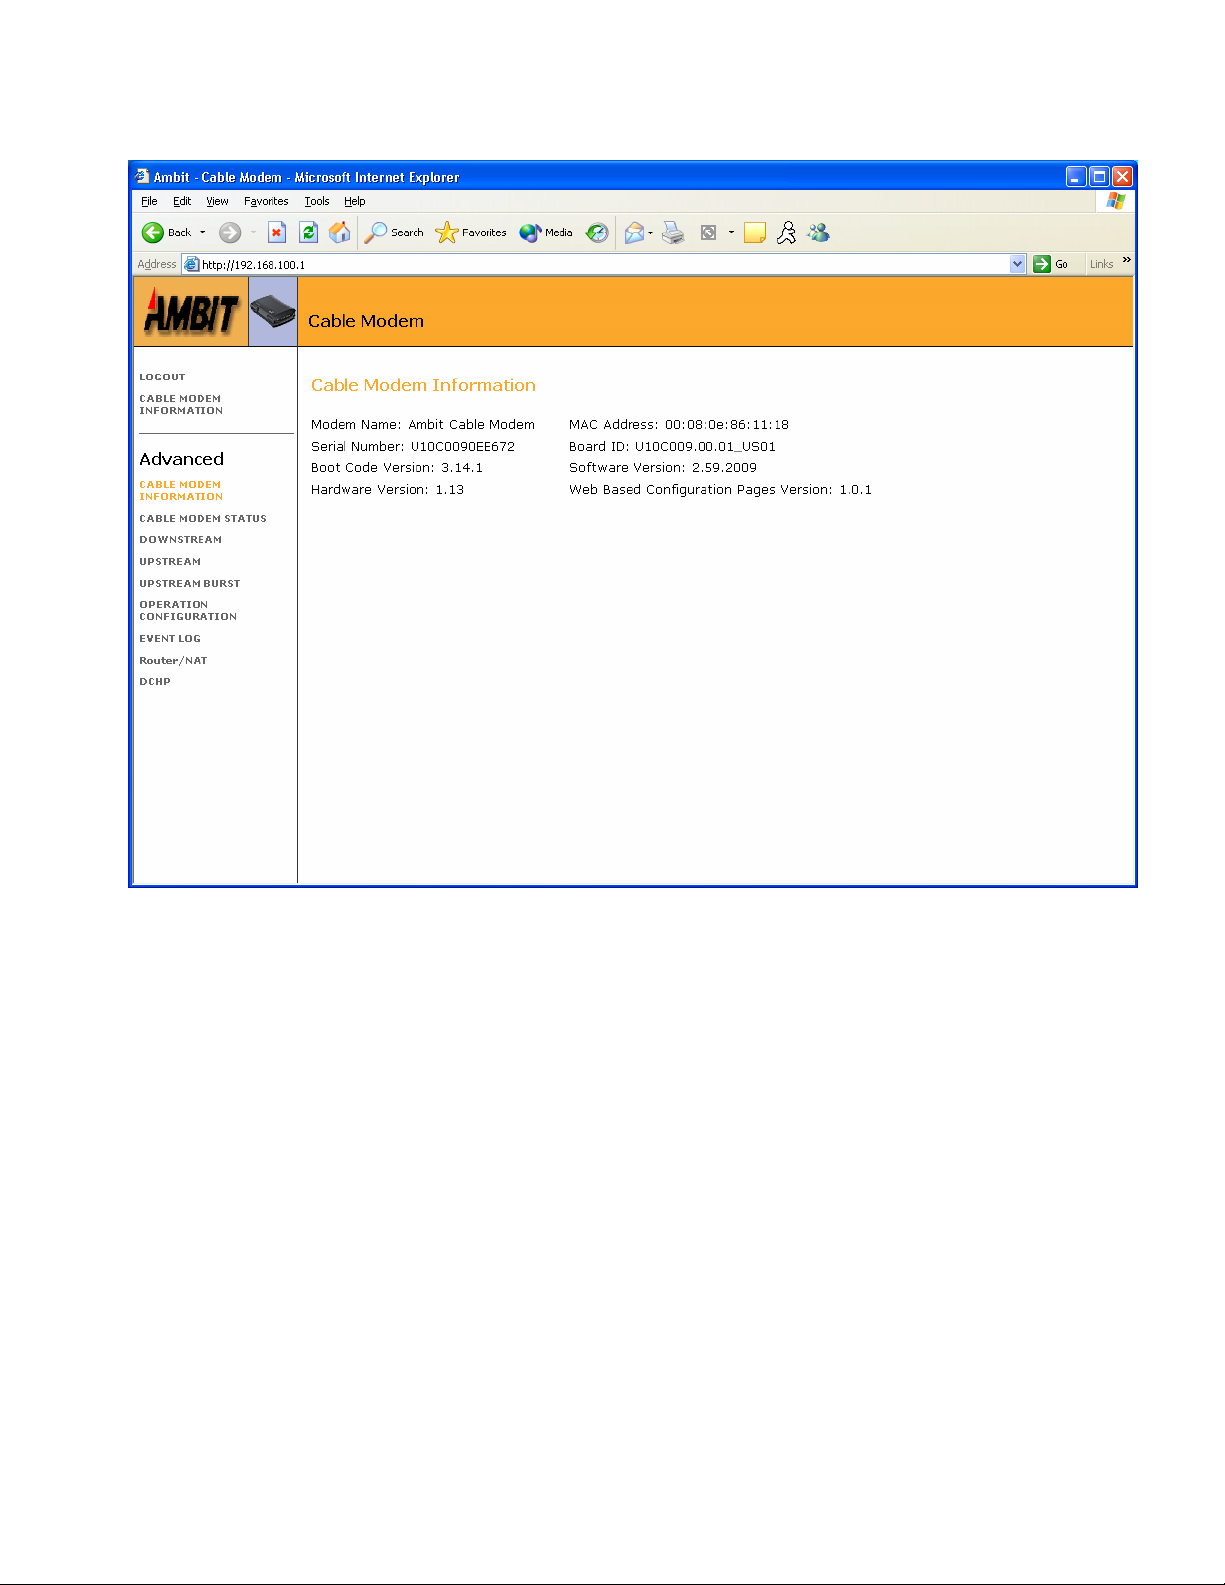The width and height of the screenshot is (1225, 1585).
Task: Select Hardware Version text 1.13
Action: point(450,489)
